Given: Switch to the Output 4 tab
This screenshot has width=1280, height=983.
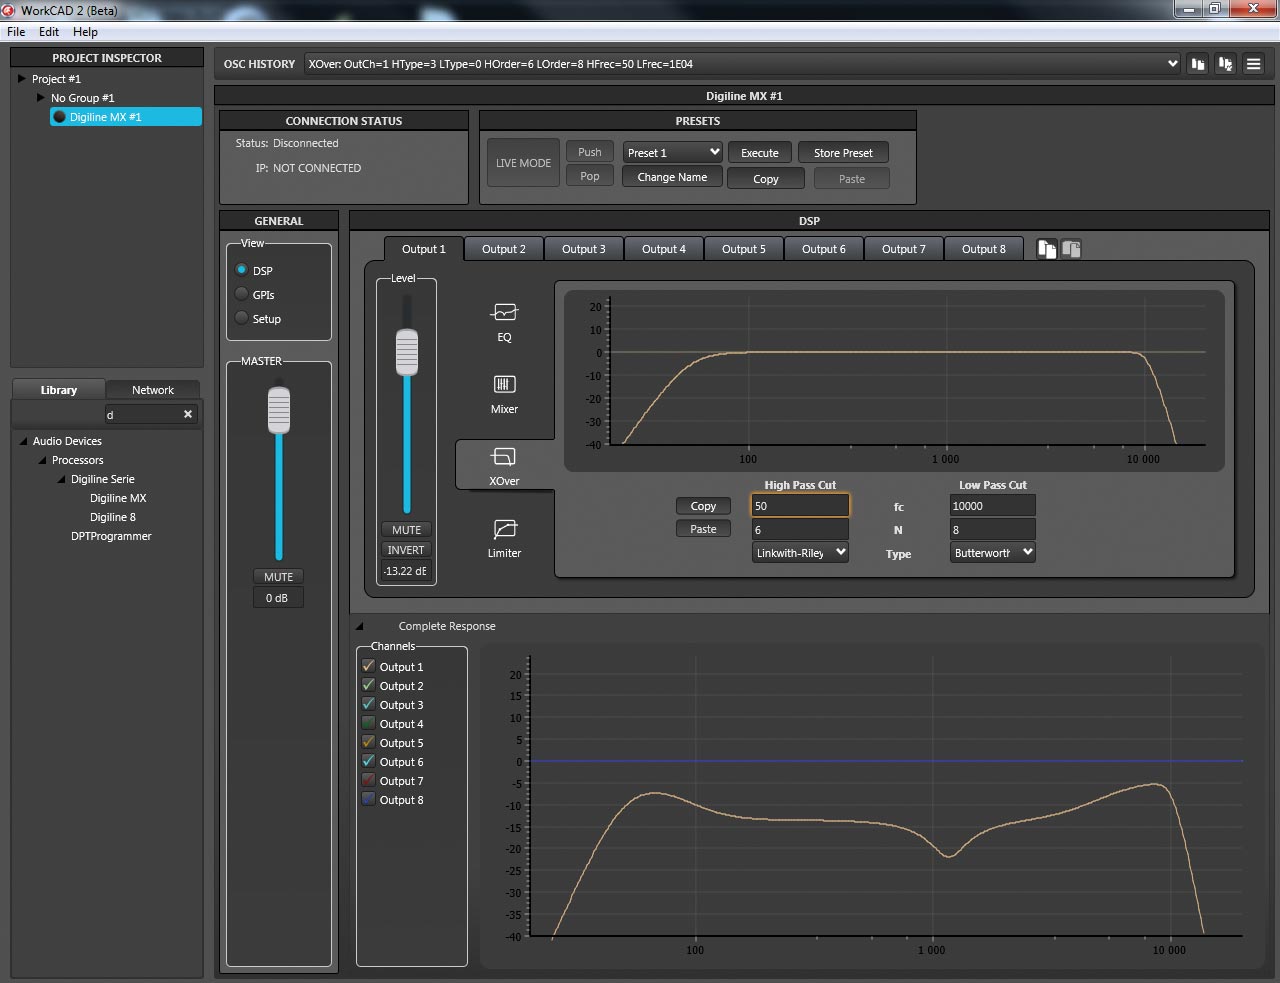Looking at the screenshot, I should click(x=663, y=249).
